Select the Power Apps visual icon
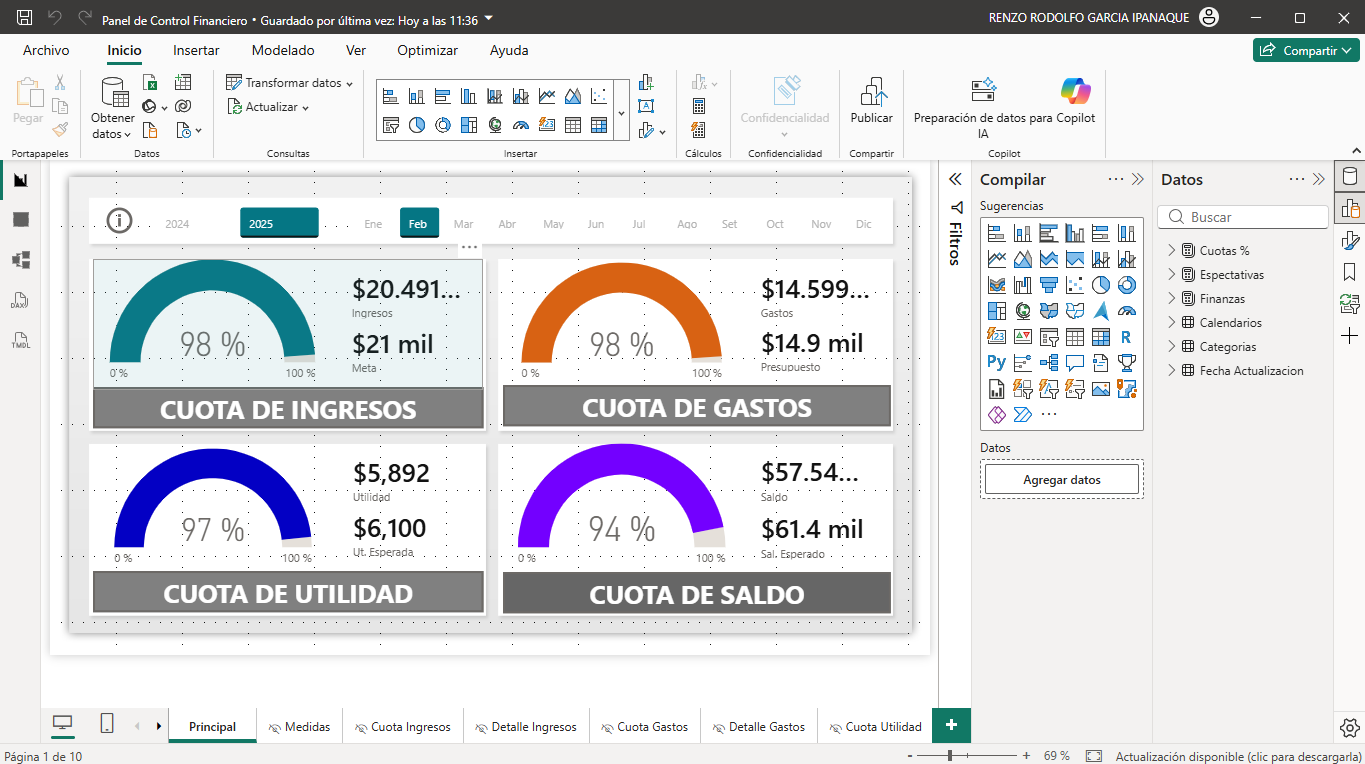1365x764 pixels. pos(996,414)
